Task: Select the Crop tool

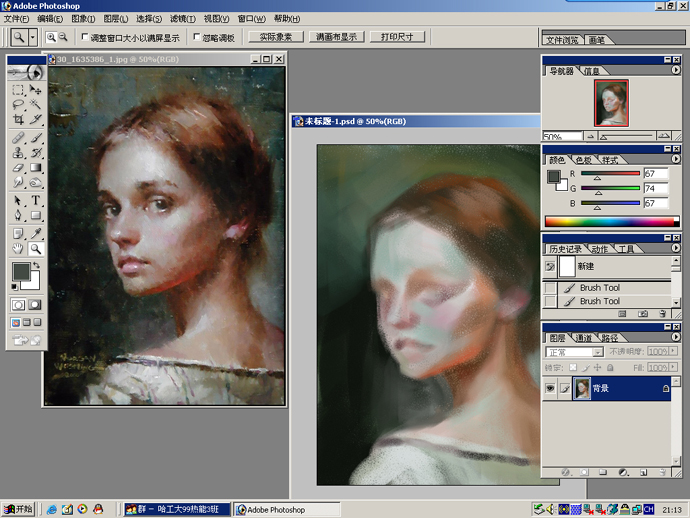Action: click(18, 119)
